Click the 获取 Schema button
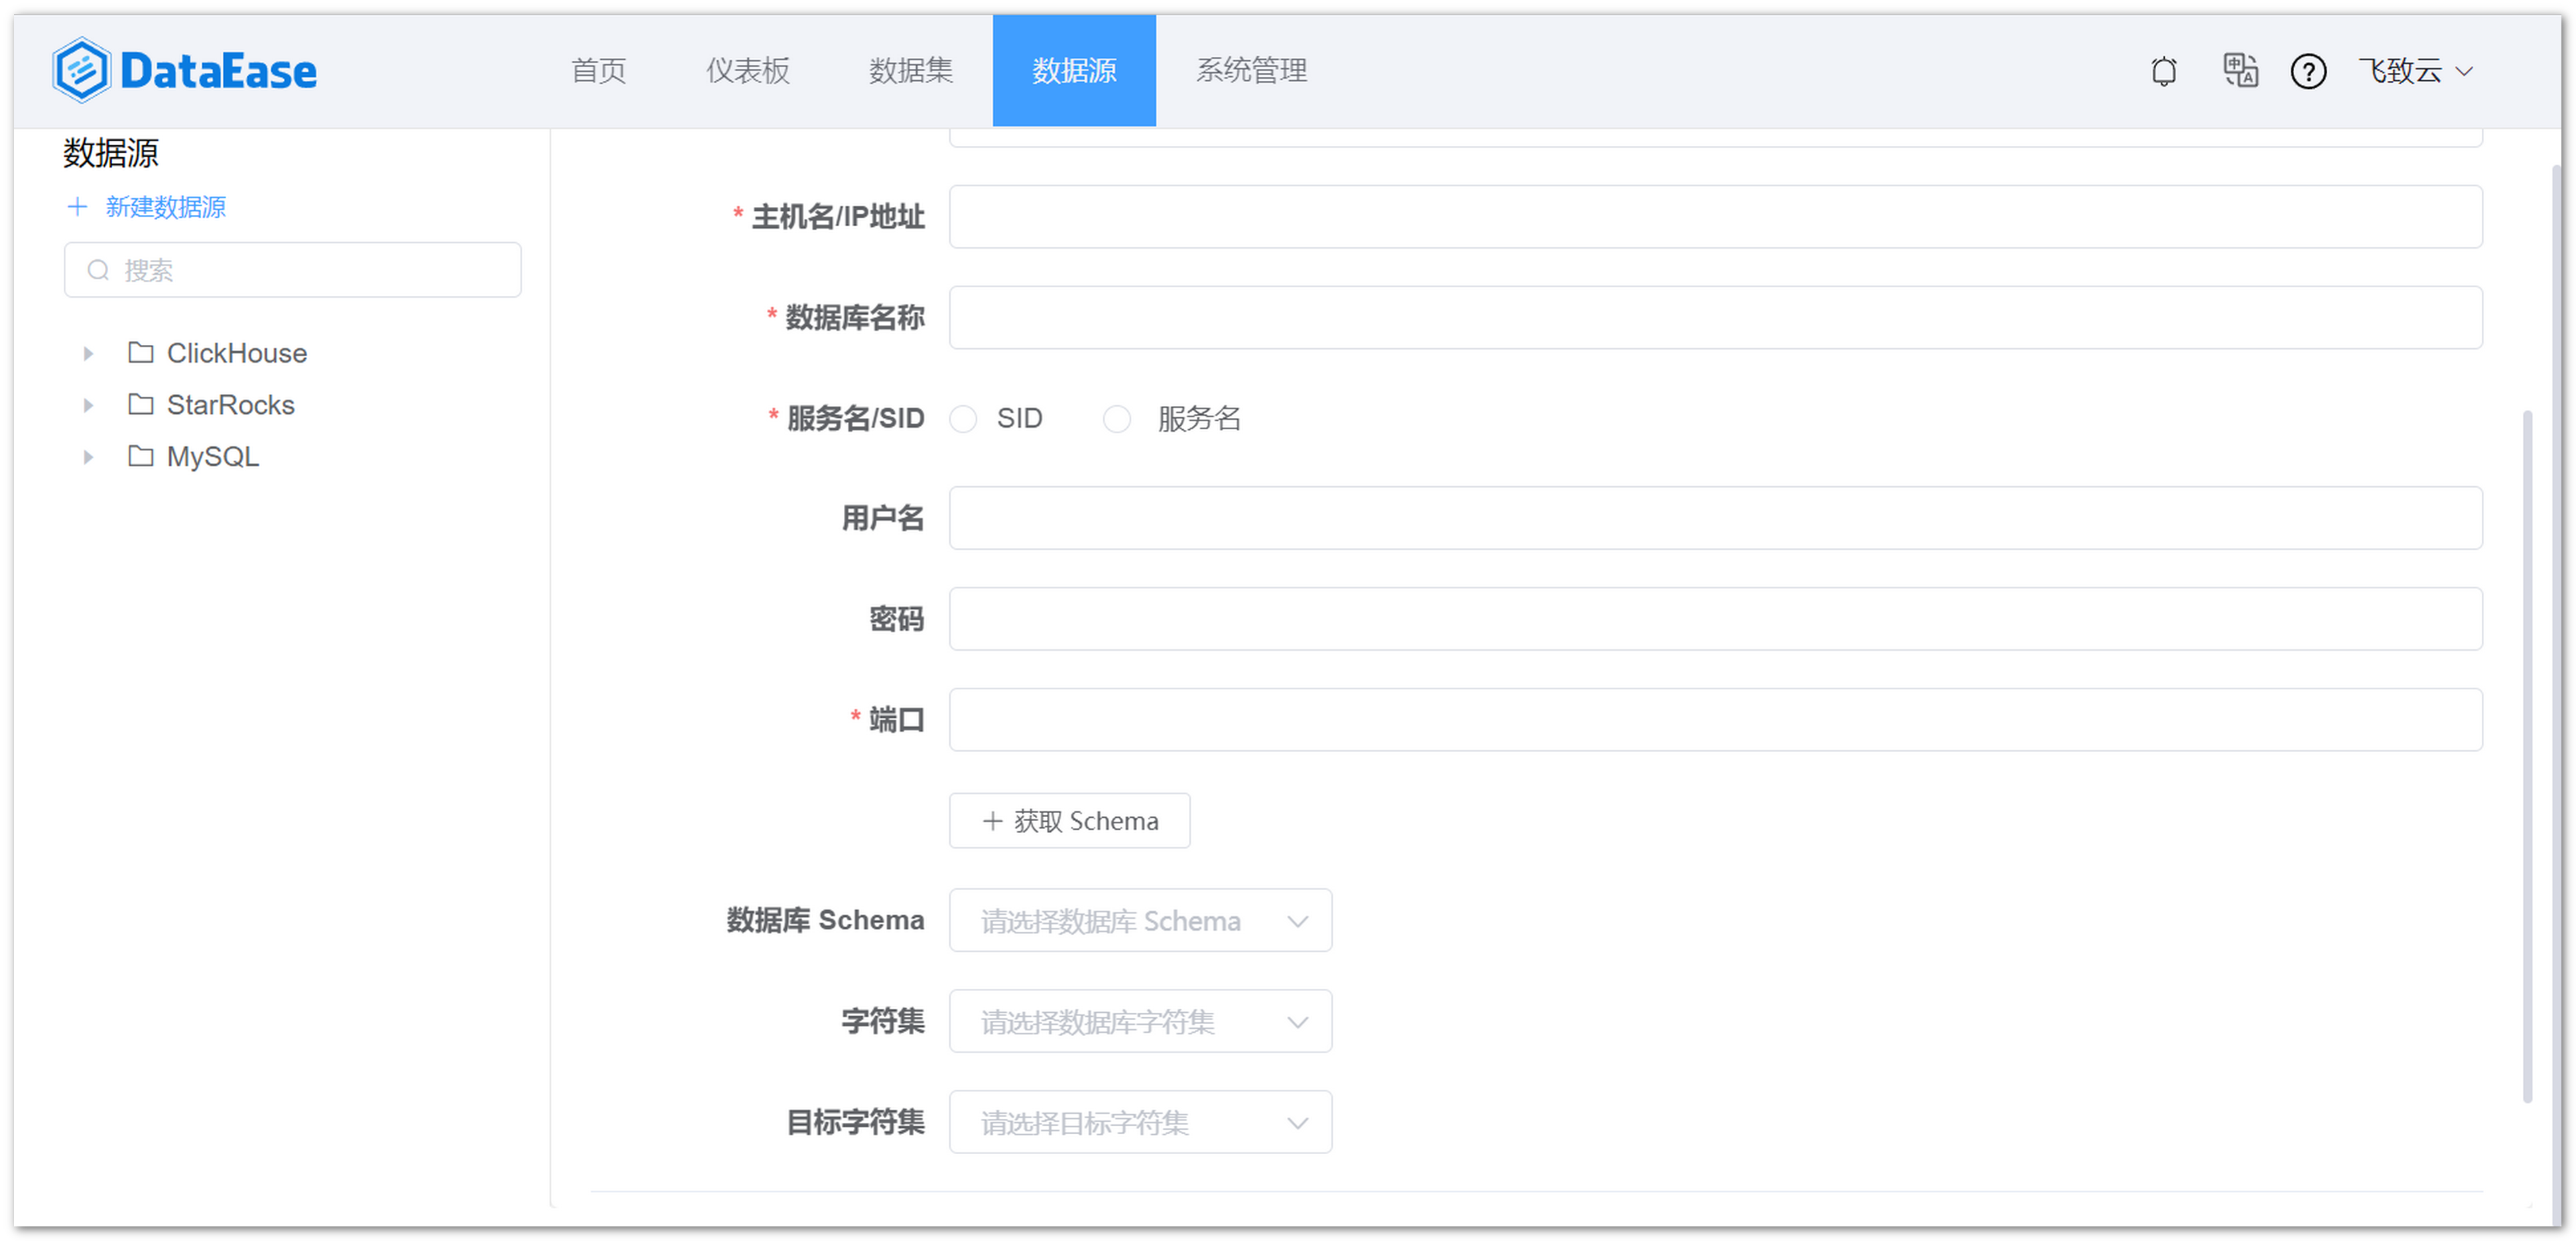Viewport: 2576px width, 1241px height. pos(1068,820)
